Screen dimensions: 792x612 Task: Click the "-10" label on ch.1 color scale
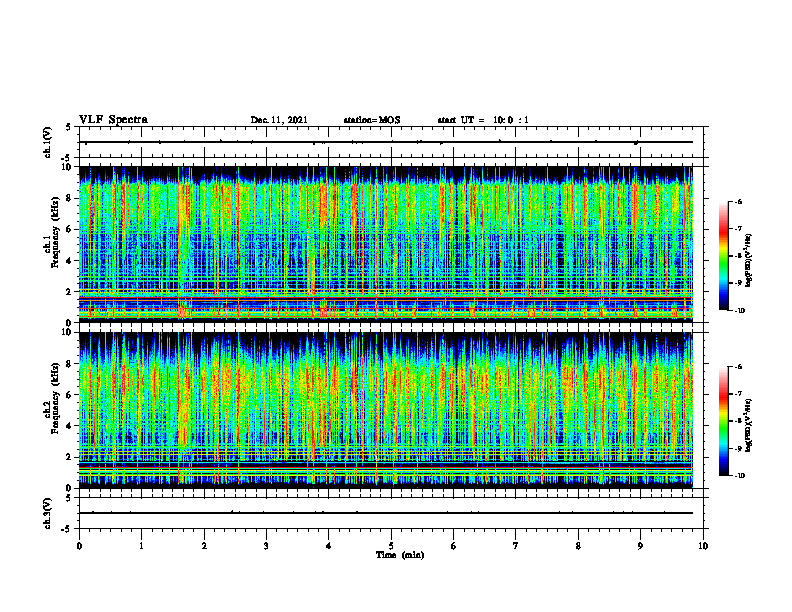pos(739,311)
